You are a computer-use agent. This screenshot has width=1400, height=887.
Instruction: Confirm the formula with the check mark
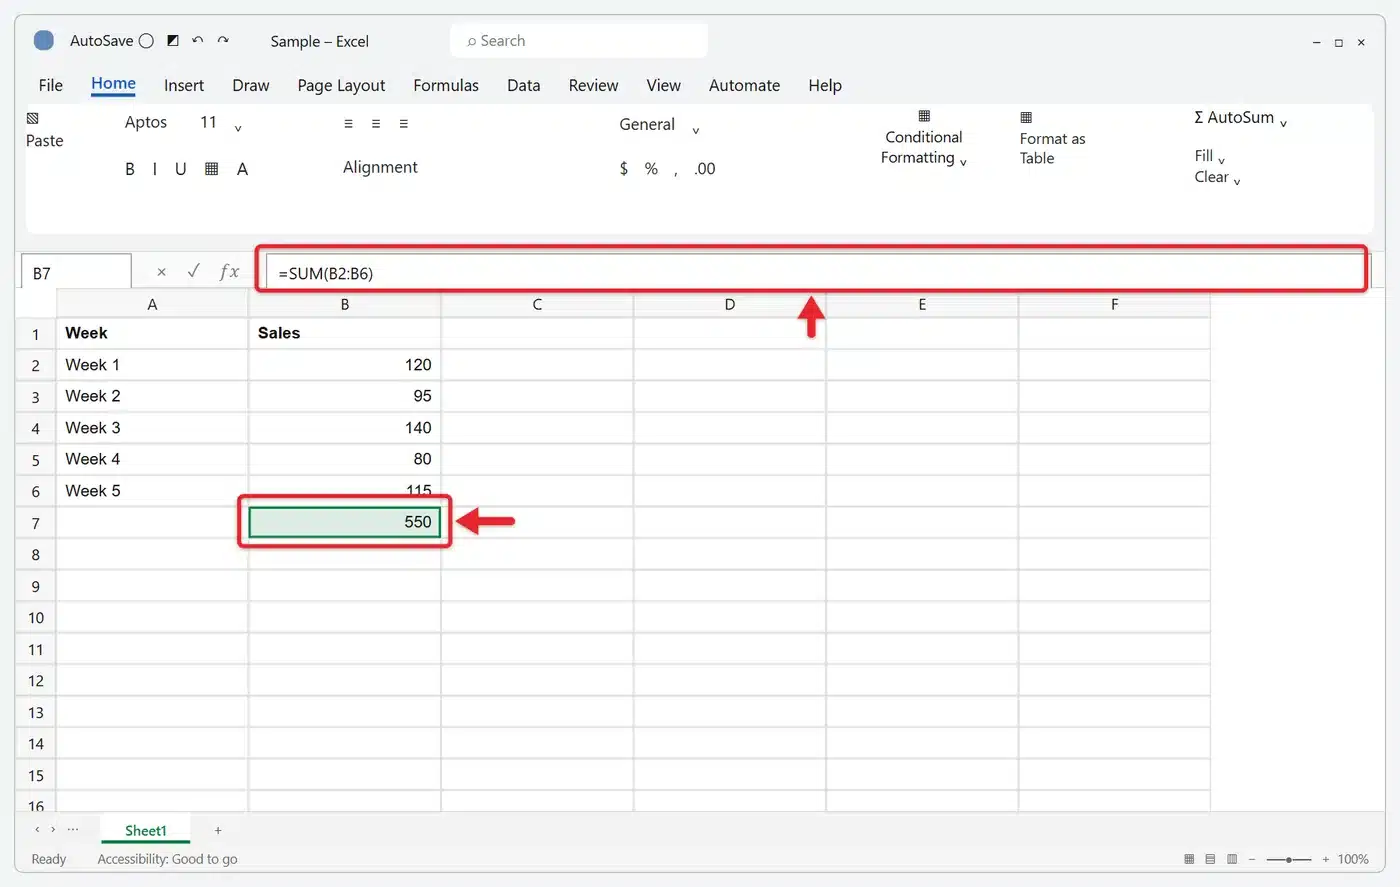pyautogui.click(x=193, y=271)
